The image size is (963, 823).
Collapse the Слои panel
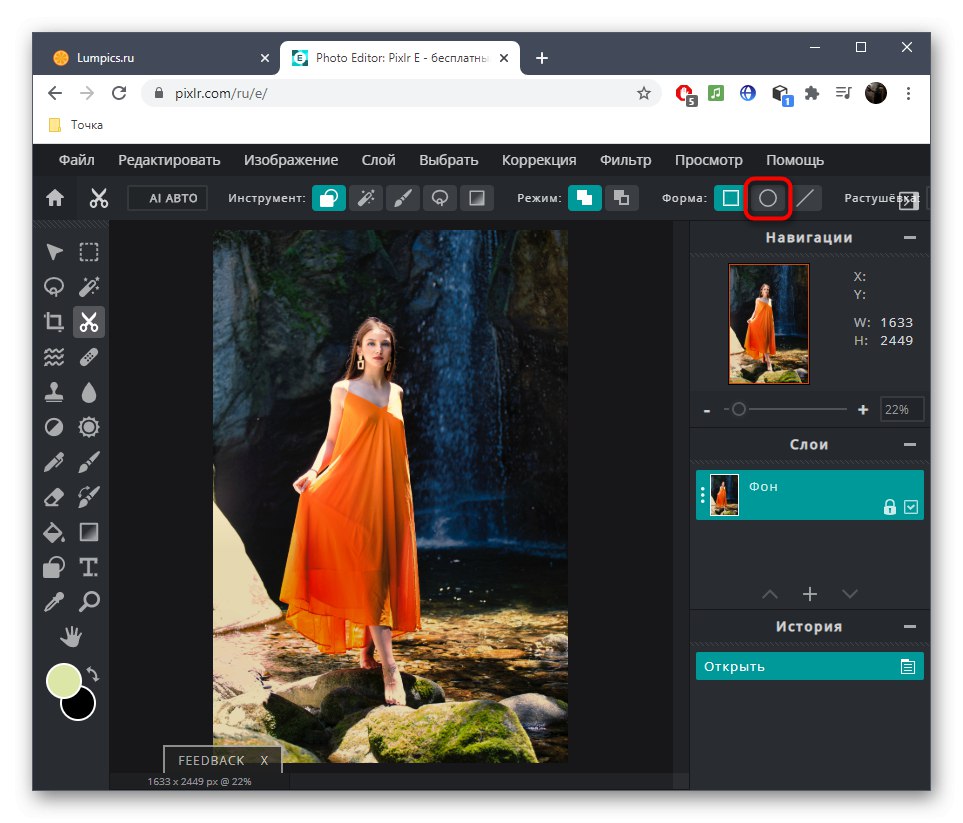point(909,445)
